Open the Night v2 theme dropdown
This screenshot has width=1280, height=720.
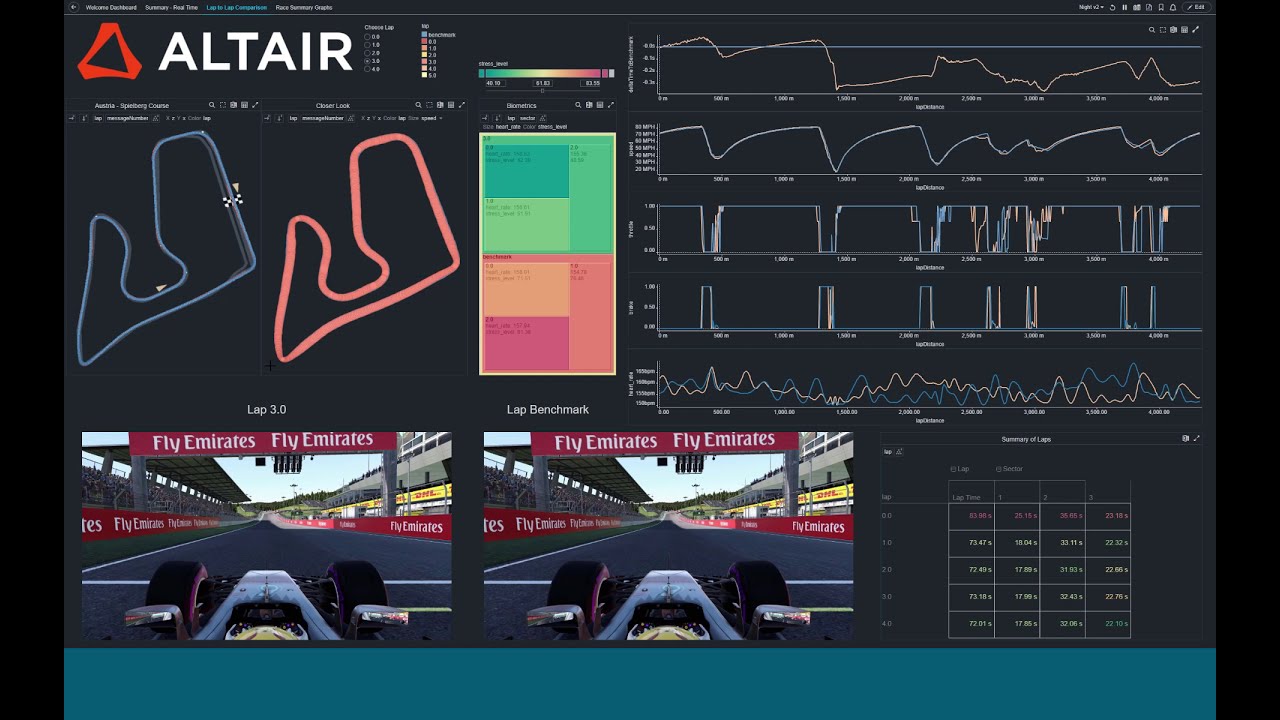pos(1091,7)
